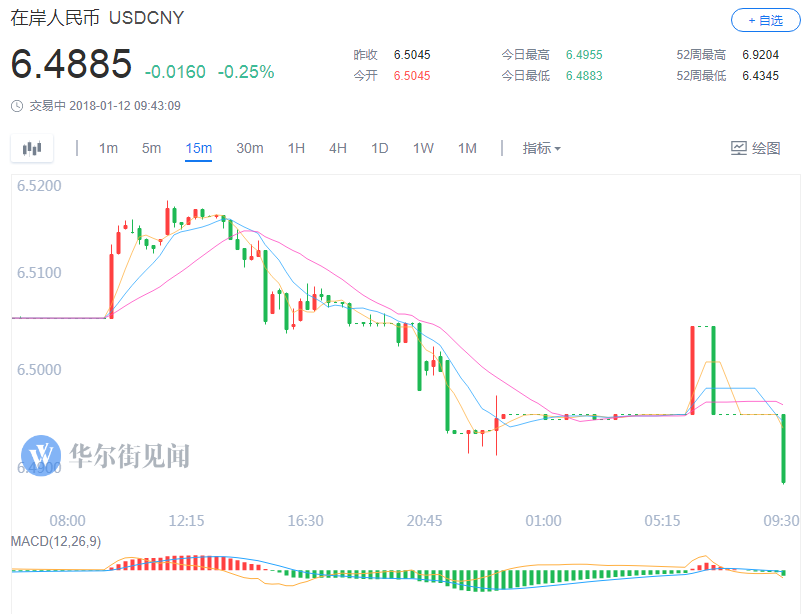The height and width of the screenshot is (614, 811).
Task: Click the clock icon beside trading time
Action: (17, 106)
